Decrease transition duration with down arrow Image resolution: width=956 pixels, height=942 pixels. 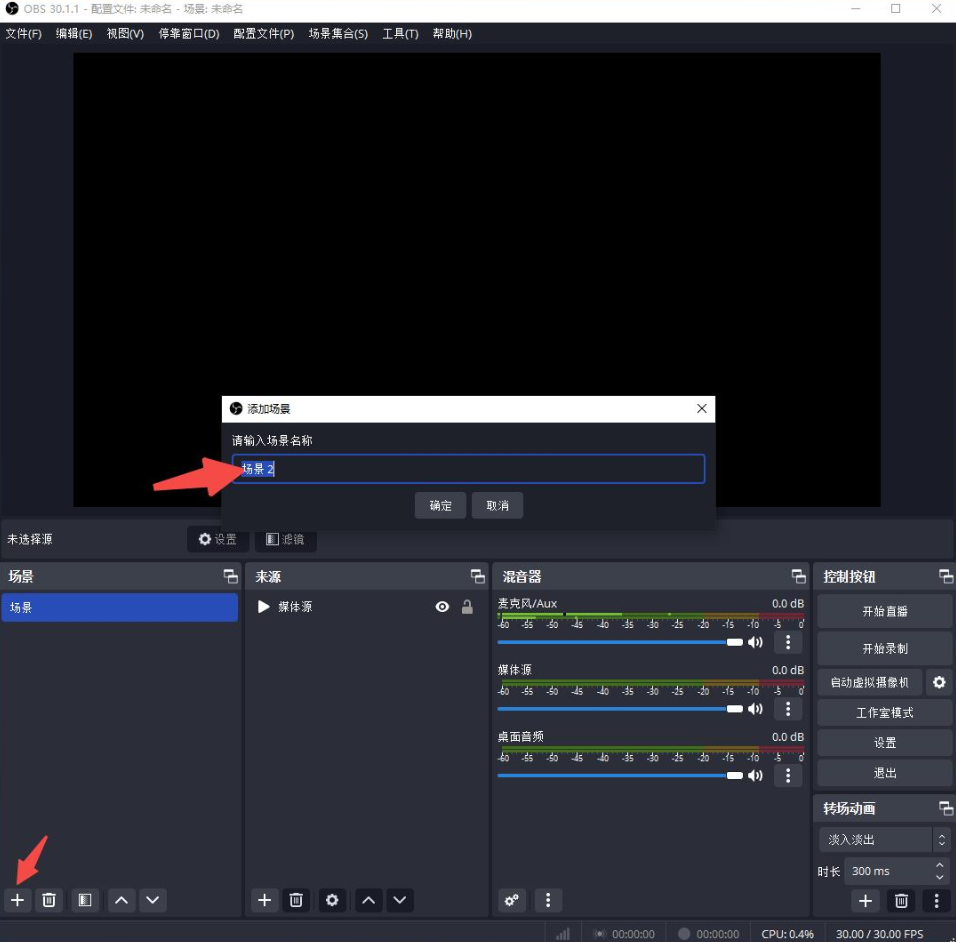click(940, 877)
